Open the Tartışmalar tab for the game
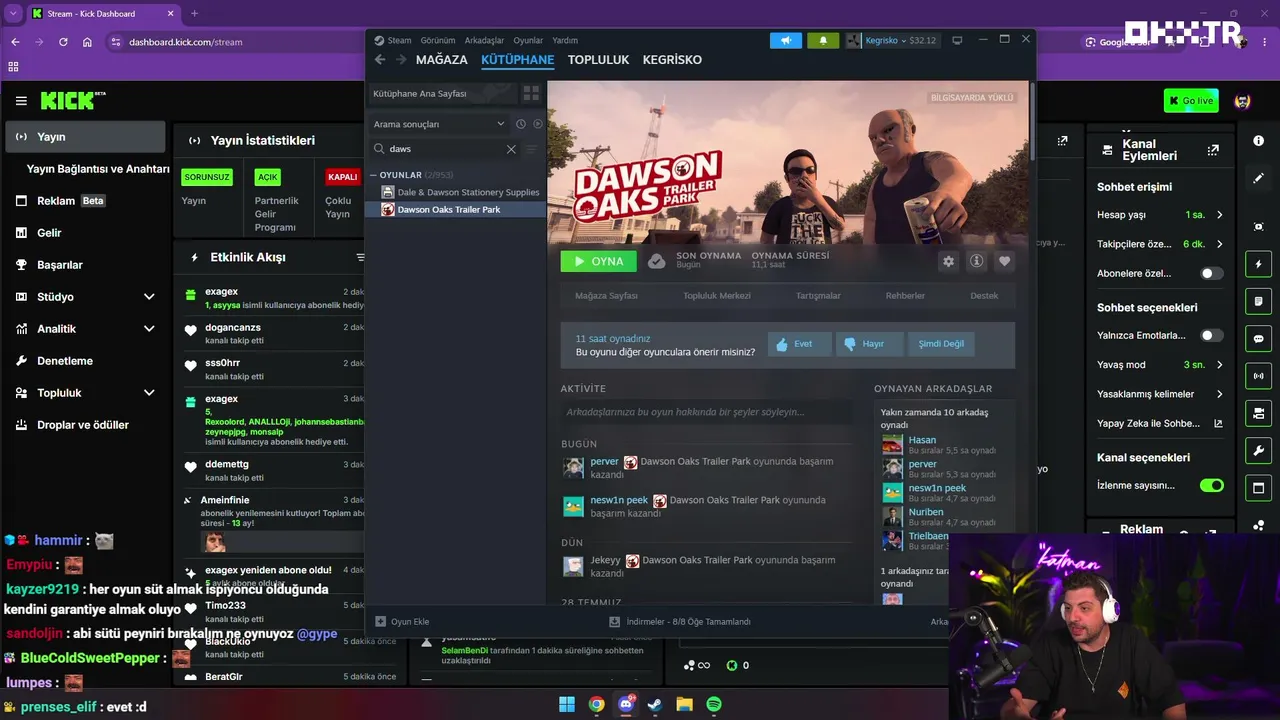Image resolution: width=1280 pixels, height=720 pixels. click(x=818, y=296)
